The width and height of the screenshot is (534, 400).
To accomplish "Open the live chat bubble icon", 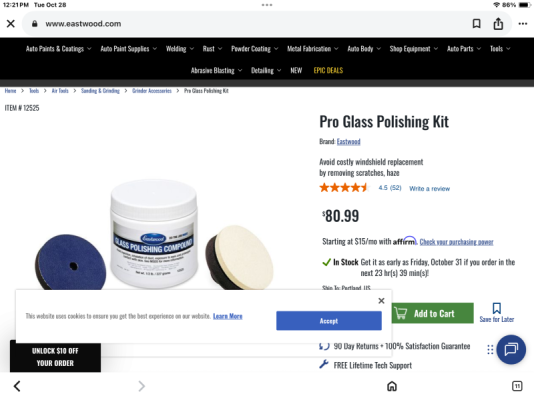I will [511, 349].
